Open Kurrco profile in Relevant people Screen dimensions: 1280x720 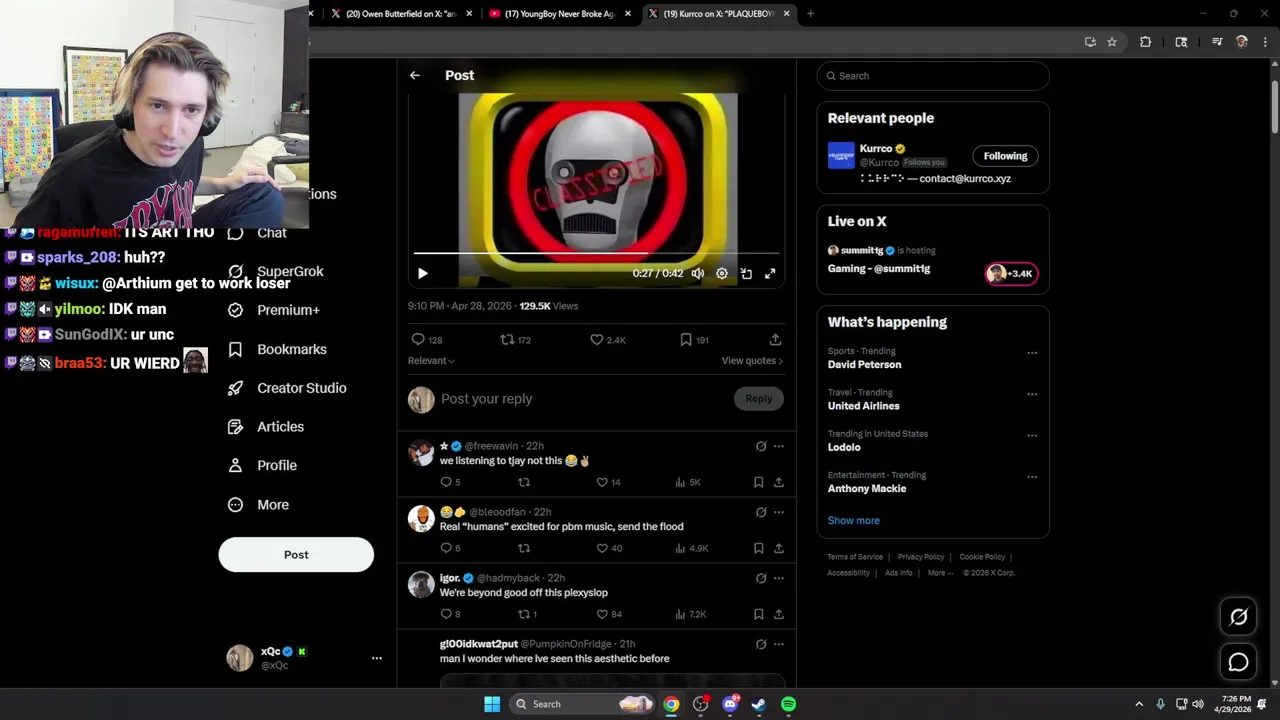click(876, 149)
